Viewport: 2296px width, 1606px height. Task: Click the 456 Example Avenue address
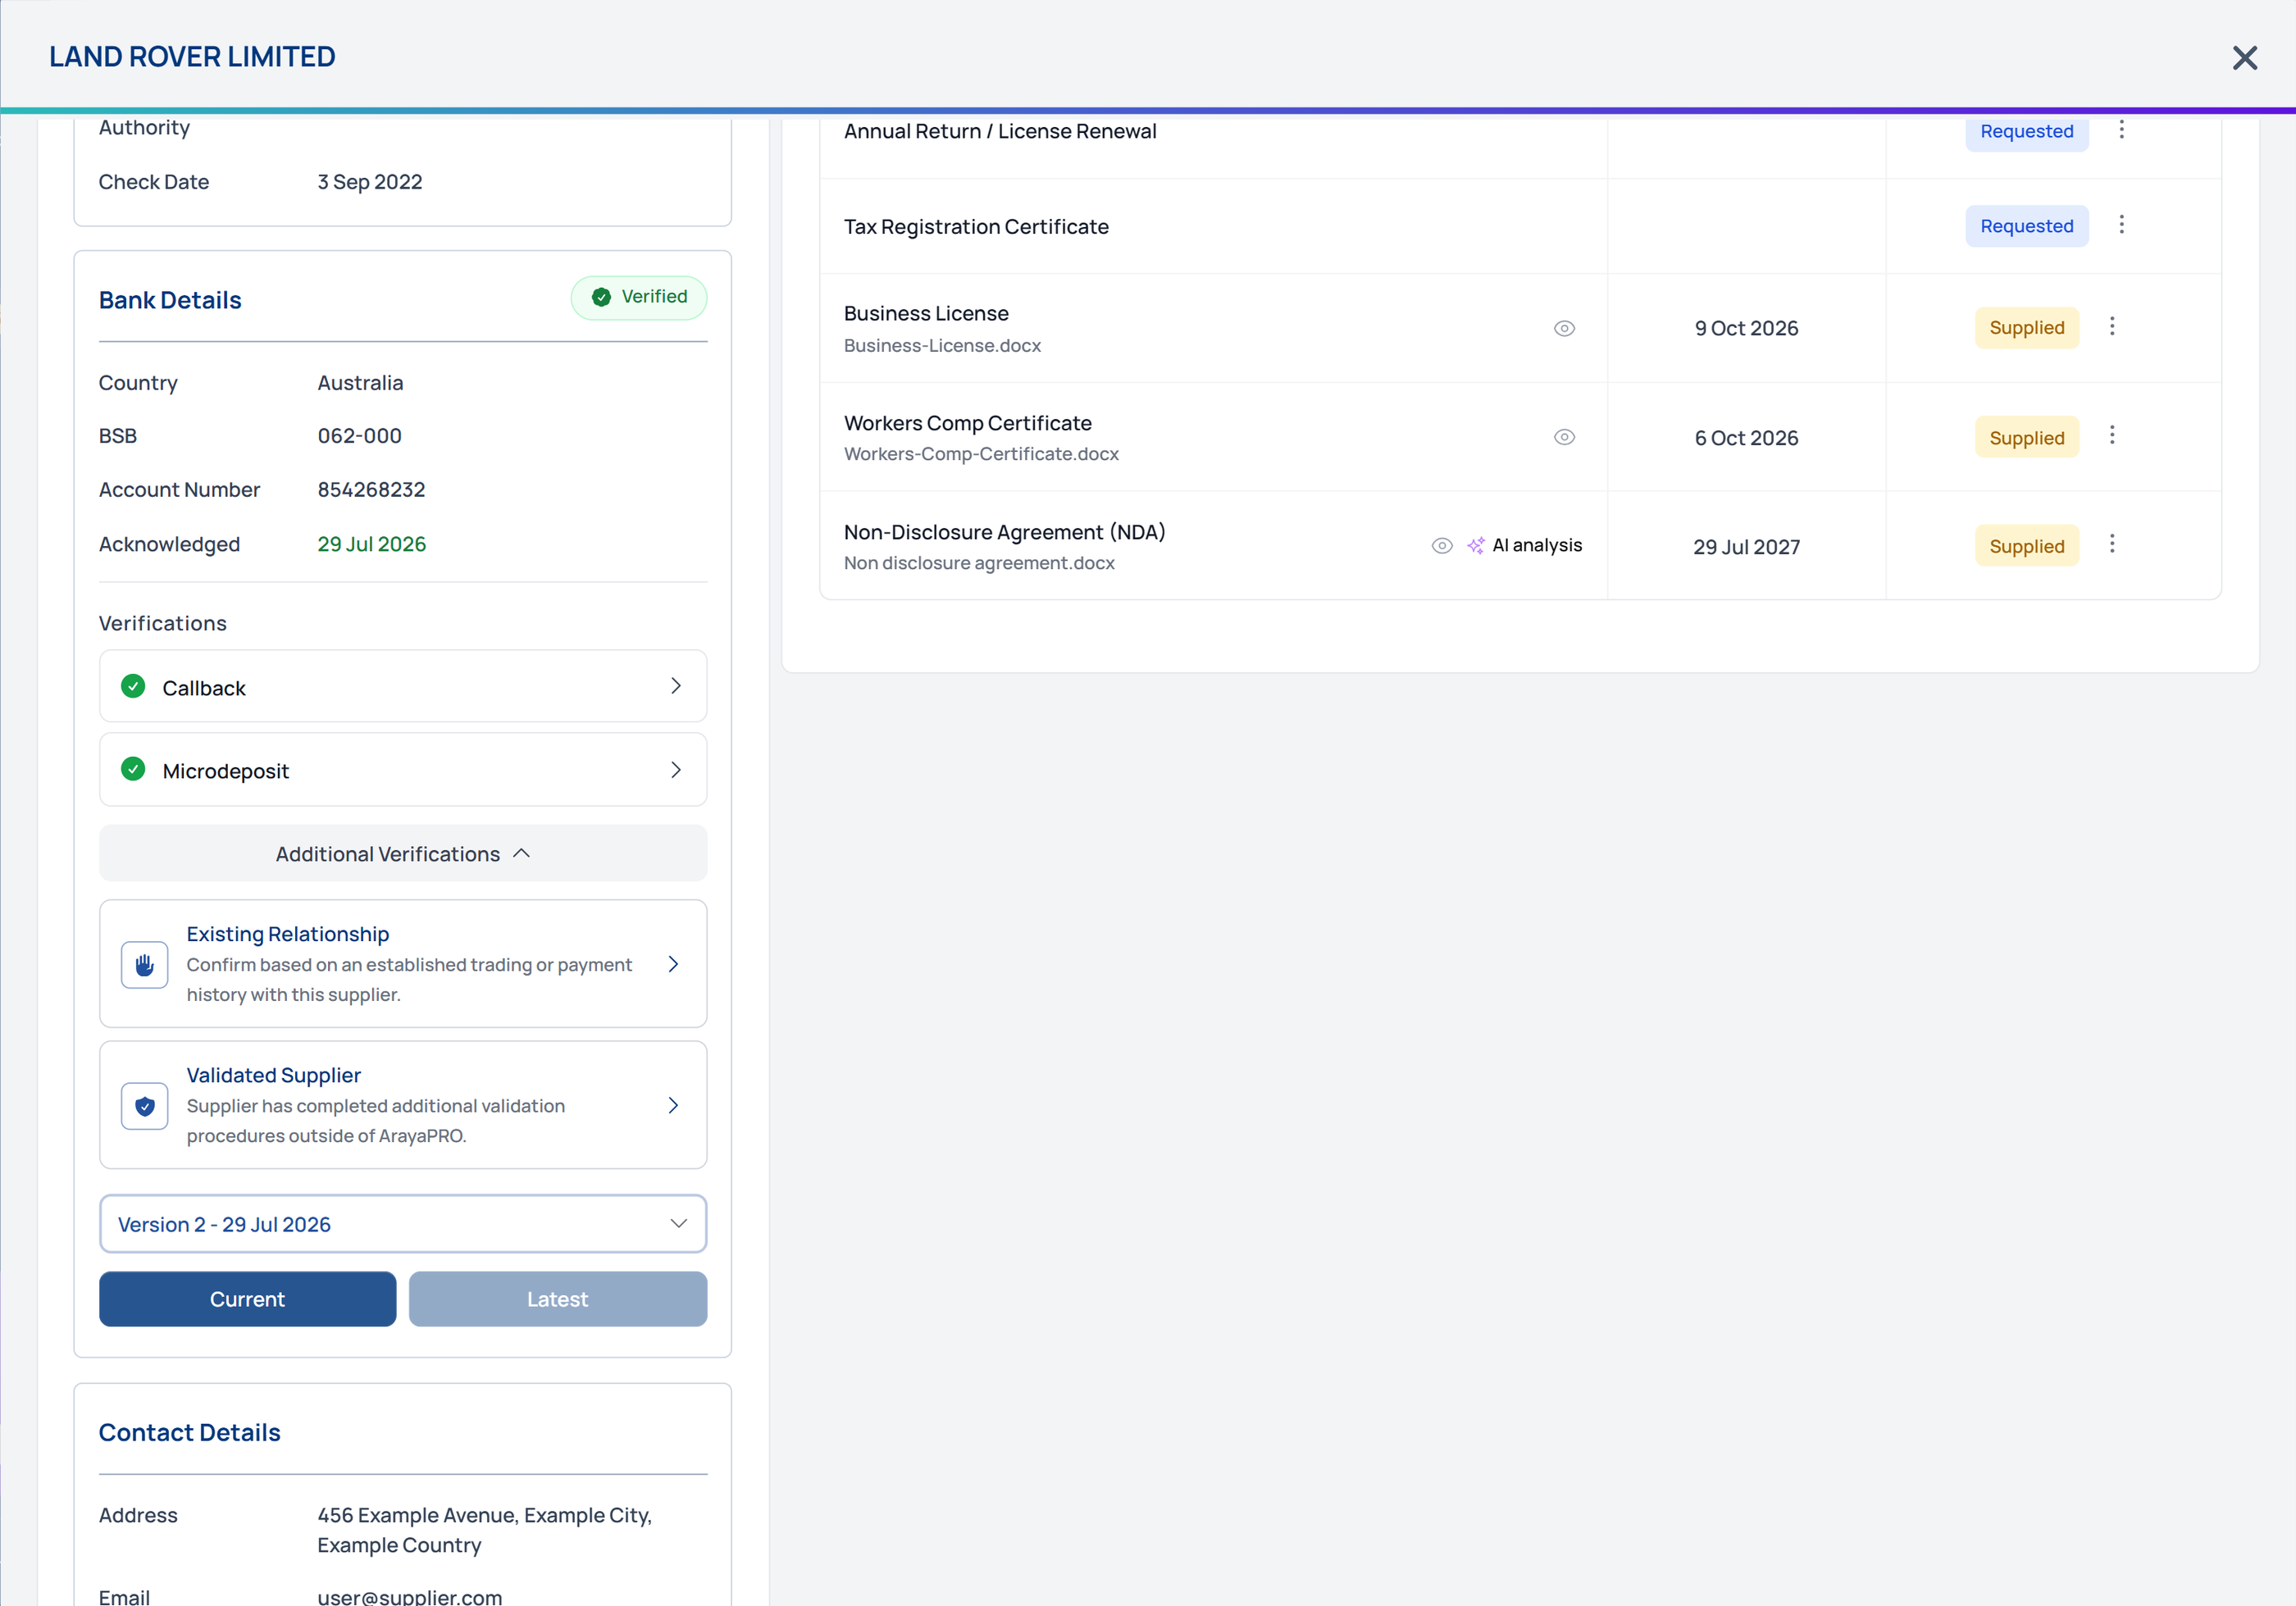[x=485, y=1530]
